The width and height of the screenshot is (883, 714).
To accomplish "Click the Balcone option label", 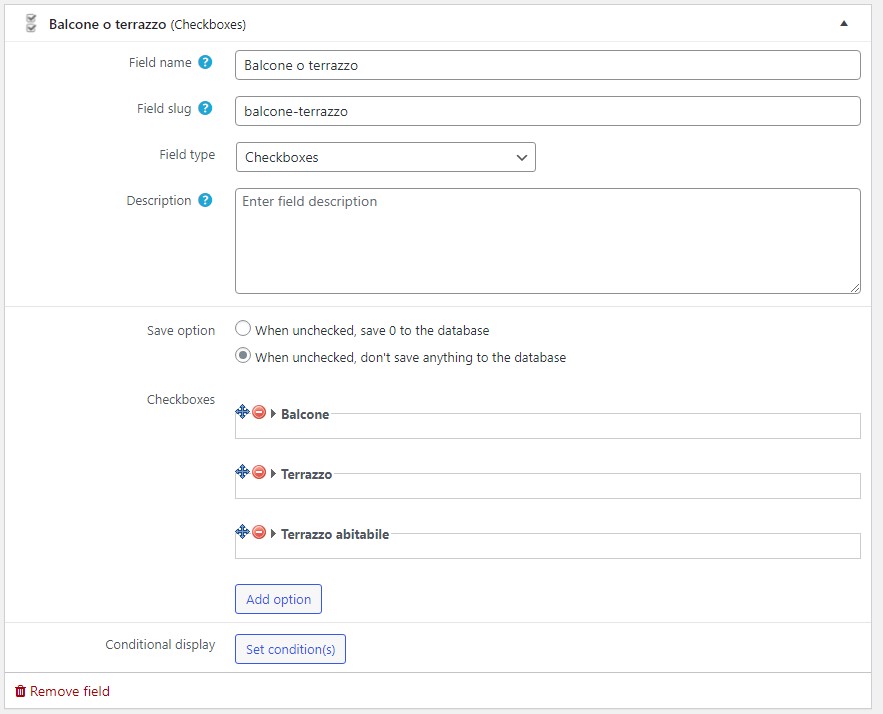I will click(305, 414).
